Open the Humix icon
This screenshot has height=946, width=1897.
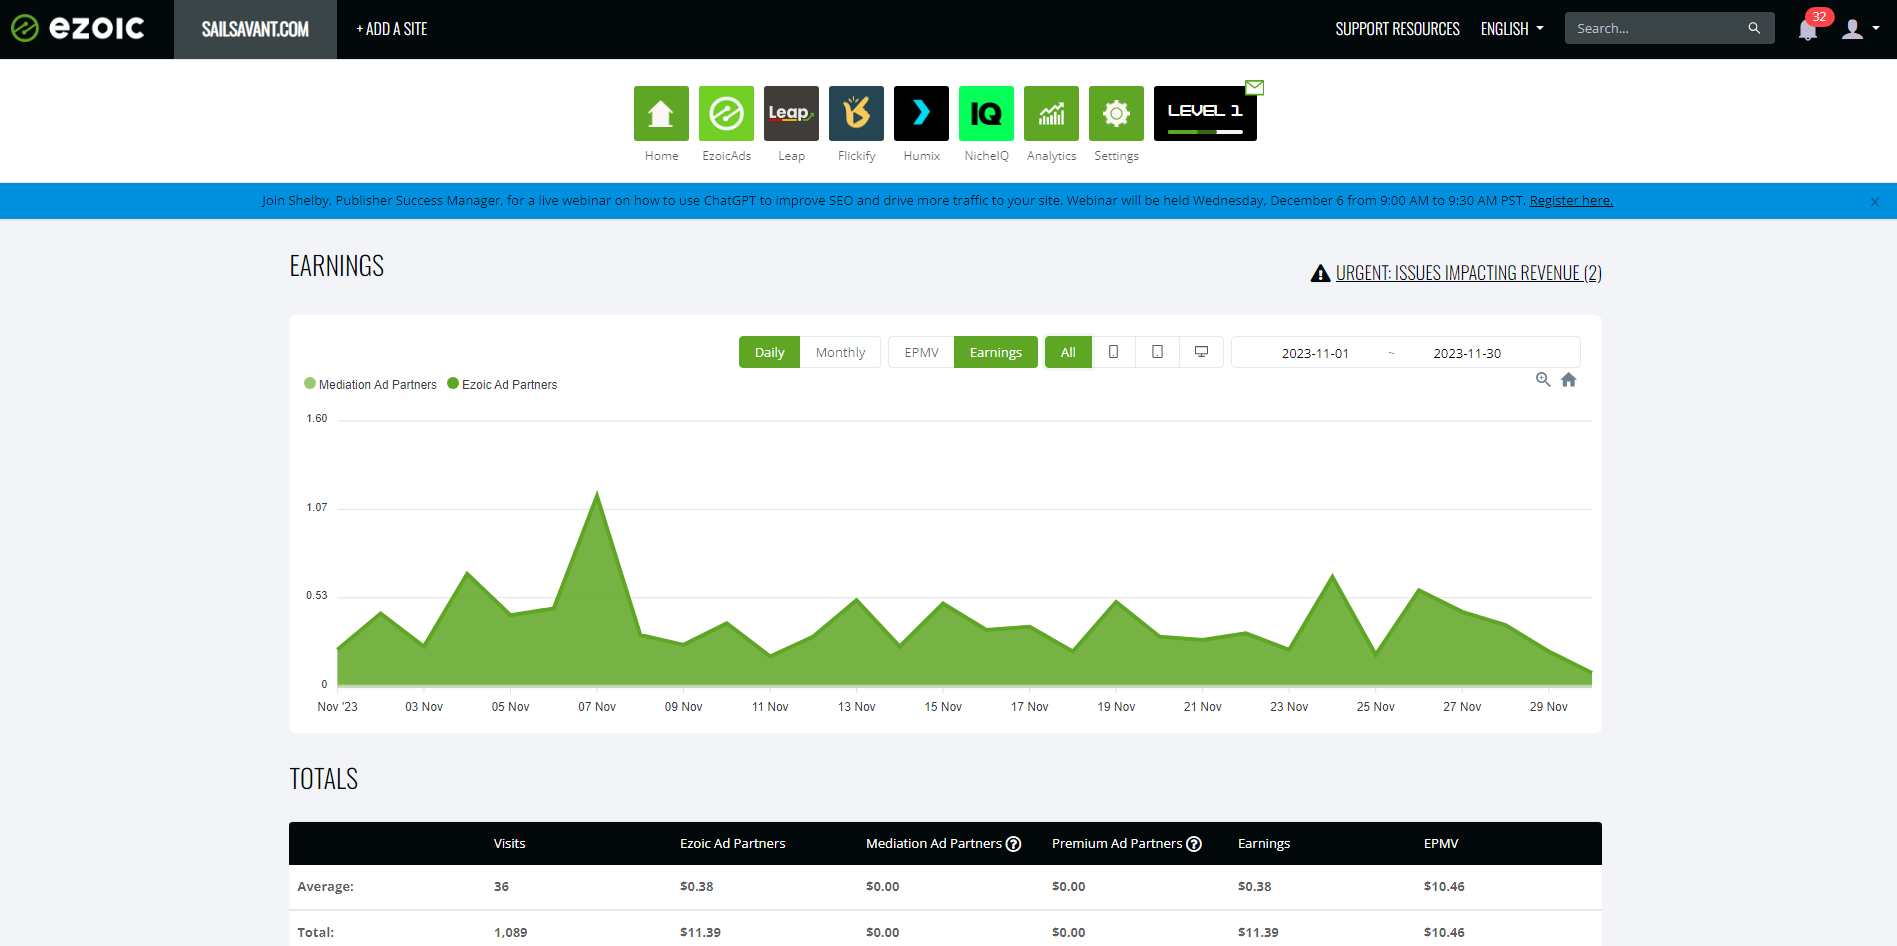click(x=921, y=113)
